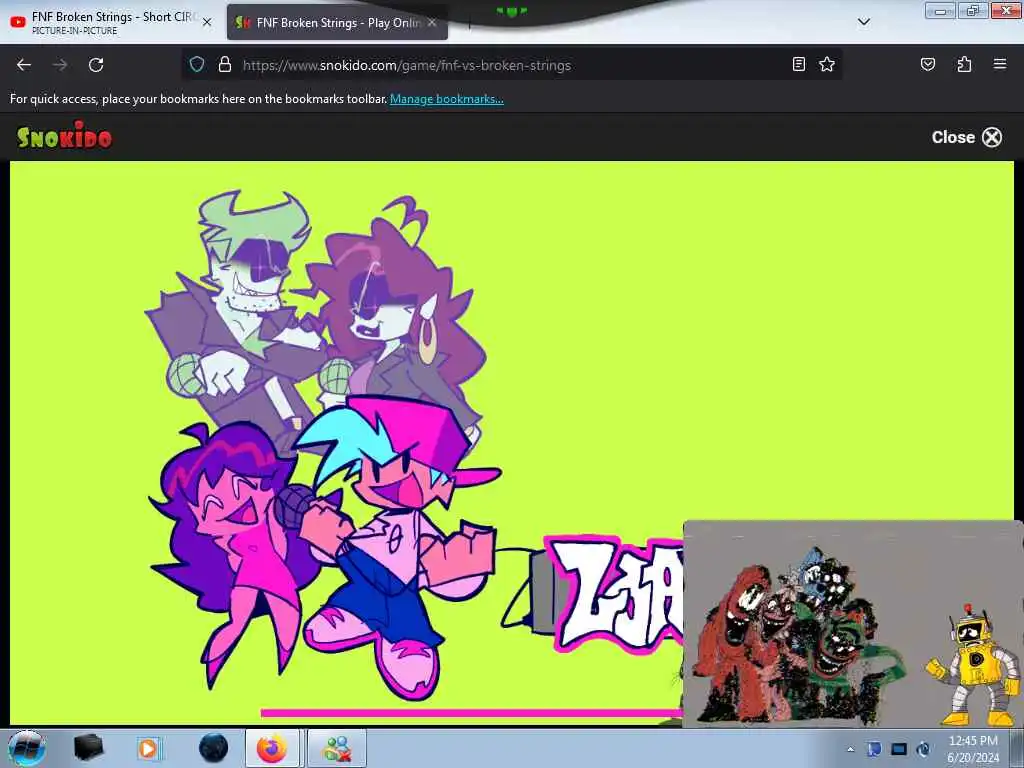Close the game with Close button
Image resolution: width=1024 pixels, height=768 pixels.
[967, 137]
